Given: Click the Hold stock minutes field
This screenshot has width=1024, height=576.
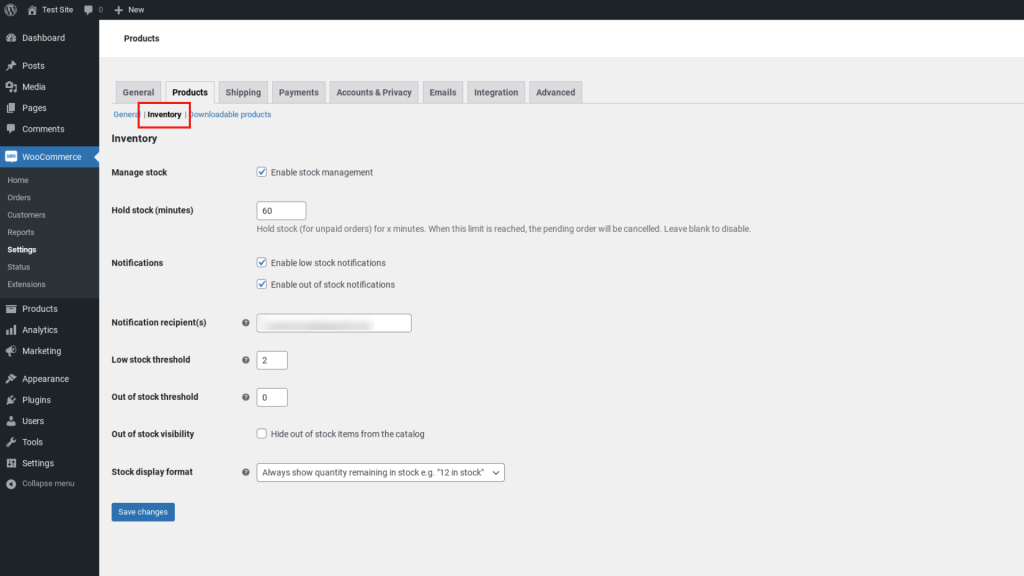Looking at the screenshot, I should pyautogui.click(x=281, y=211).
